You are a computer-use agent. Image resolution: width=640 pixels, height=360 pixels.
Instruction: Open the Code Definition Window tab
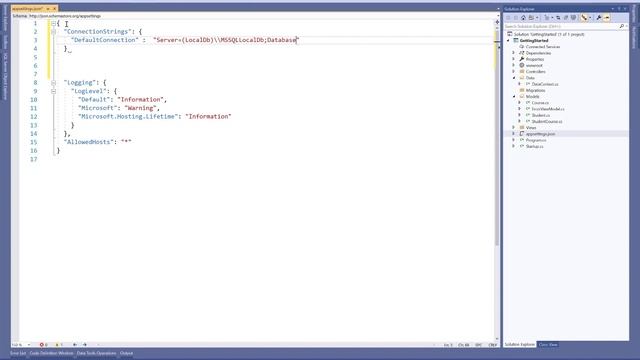51,353
